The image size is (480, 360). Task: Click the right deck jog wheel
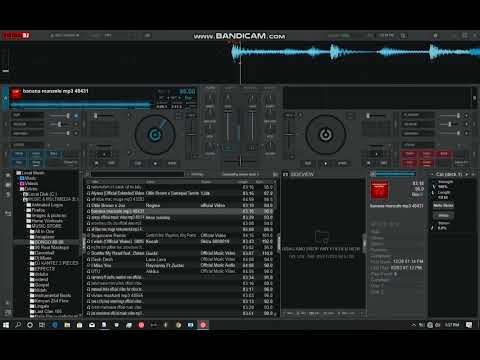click(x=326, y=135)
